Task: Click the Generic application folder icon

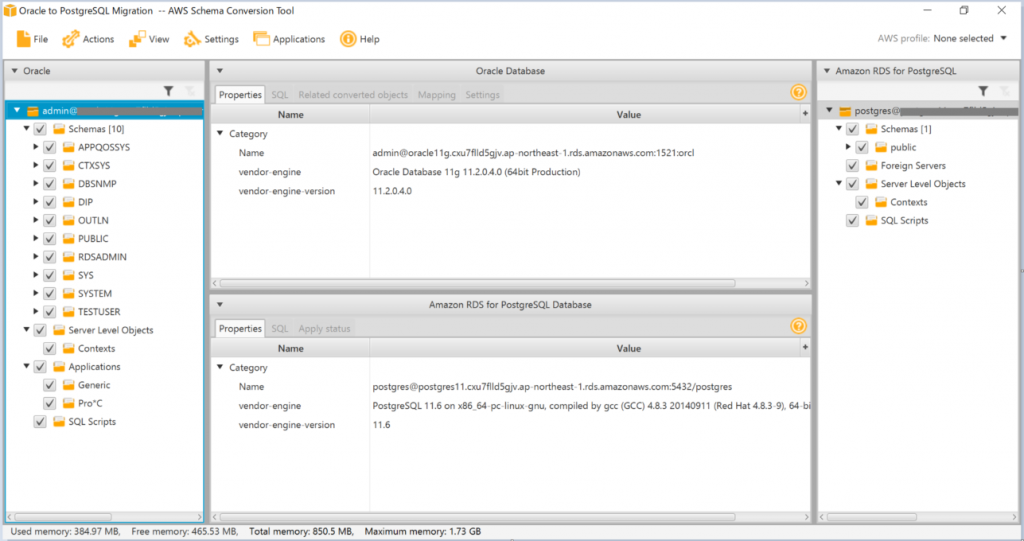Action: (69, 385)
